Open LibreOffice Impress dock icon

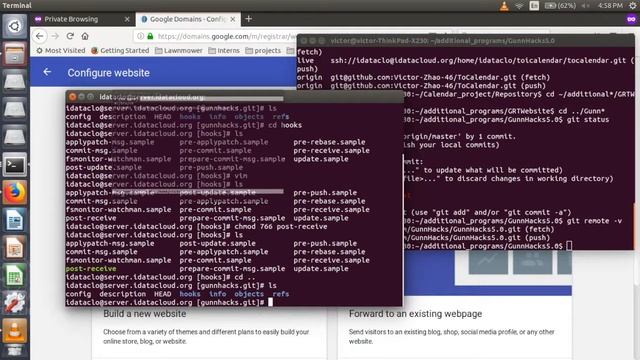coord(15,248)
